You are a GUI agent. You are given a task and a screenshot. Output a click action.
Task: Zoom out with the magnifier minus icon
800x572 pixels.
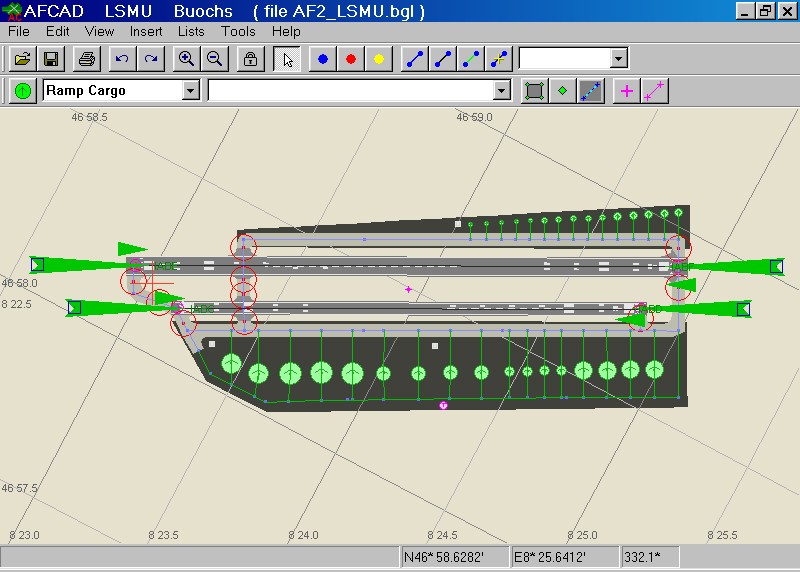214,59
